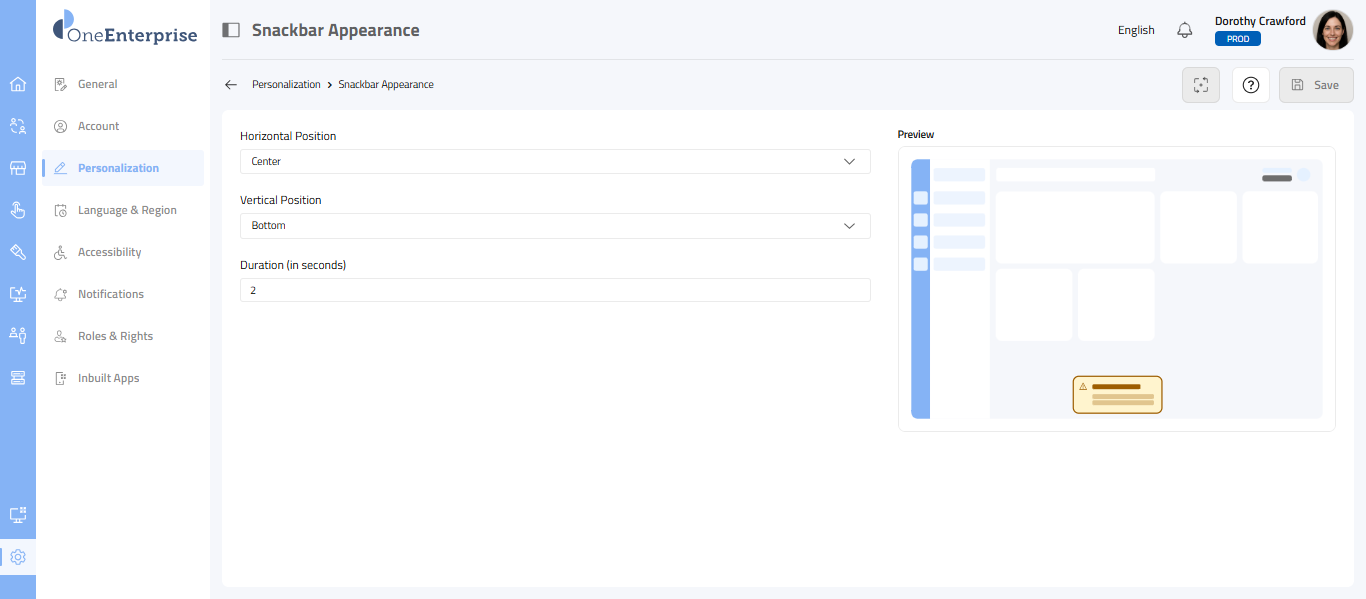This screenshot has height=599, width=1366.
Task: Click the help question mark icon
Action: [x=1250, y=85]
